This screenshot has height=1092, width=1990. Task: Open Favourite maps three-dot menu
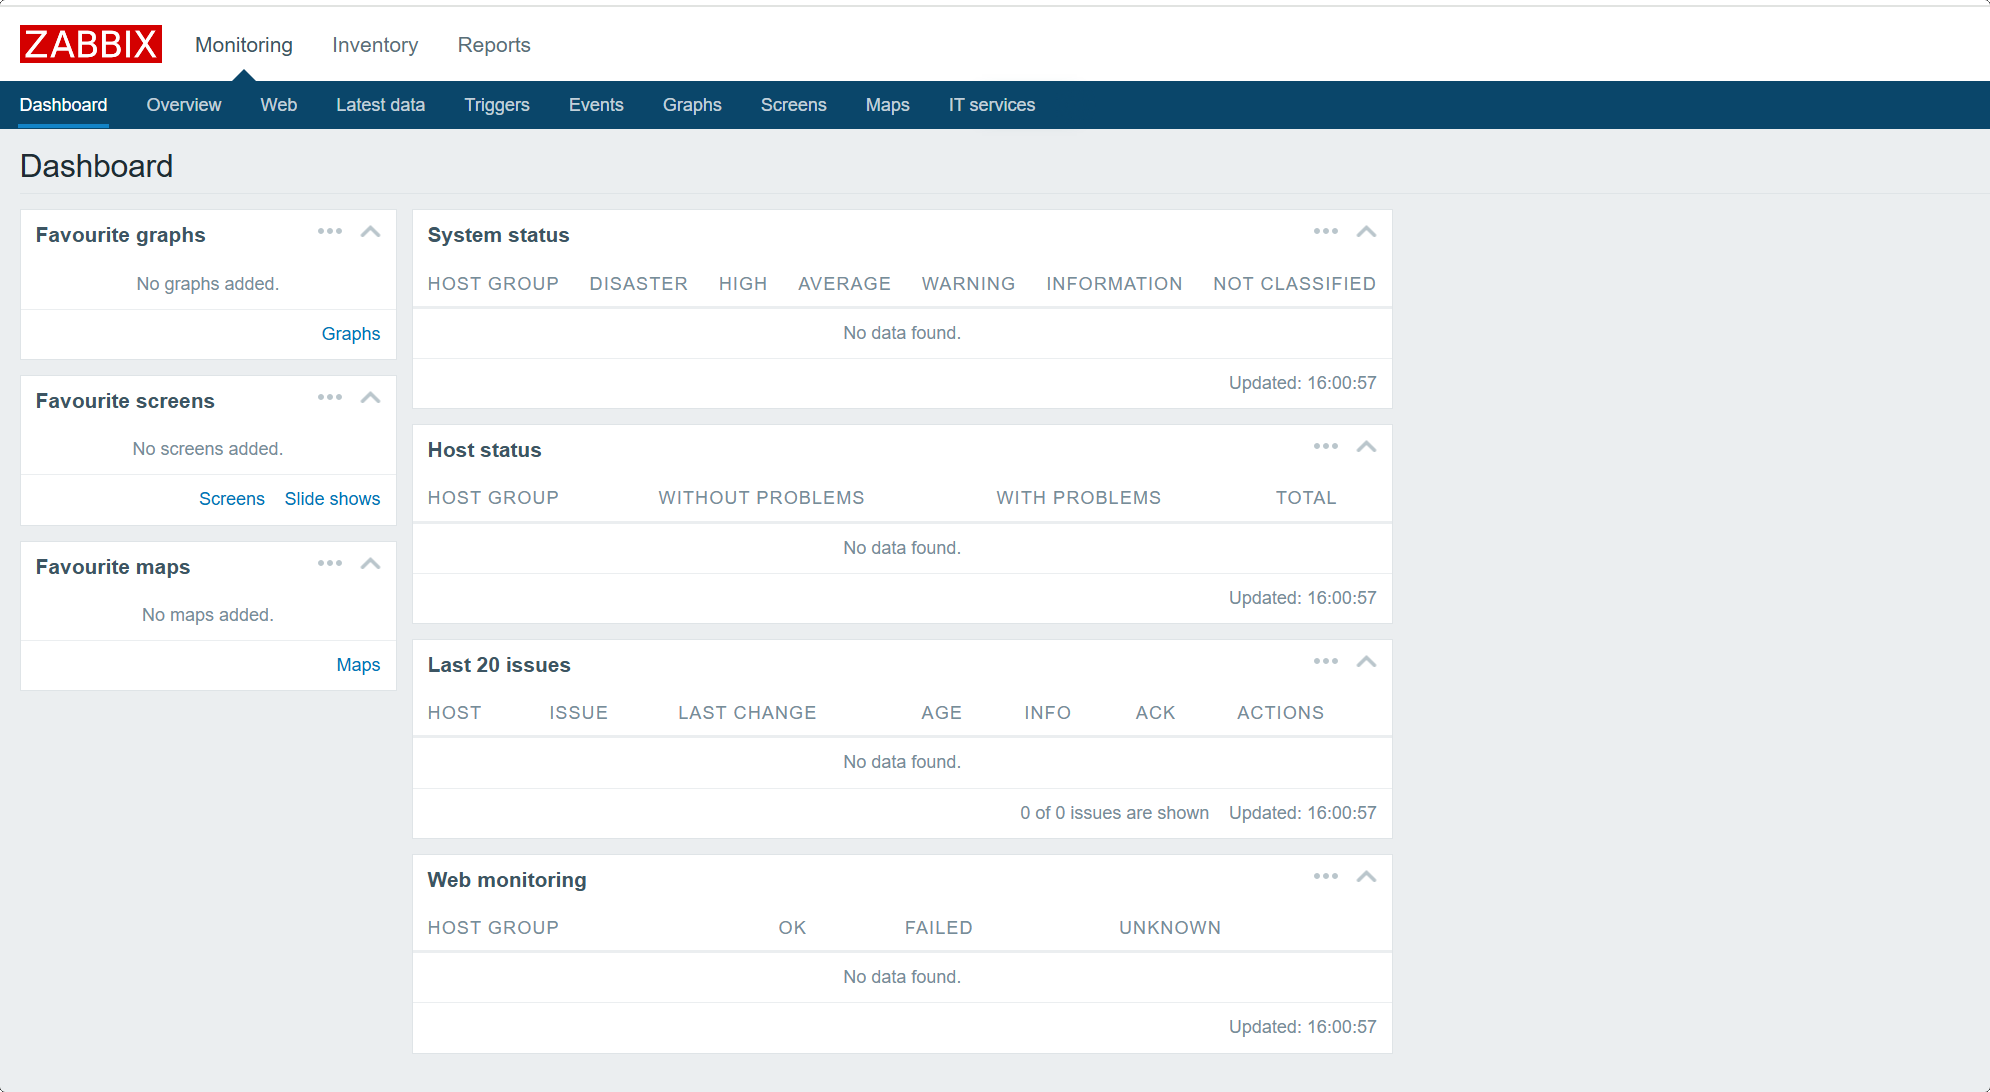(330, 564)
